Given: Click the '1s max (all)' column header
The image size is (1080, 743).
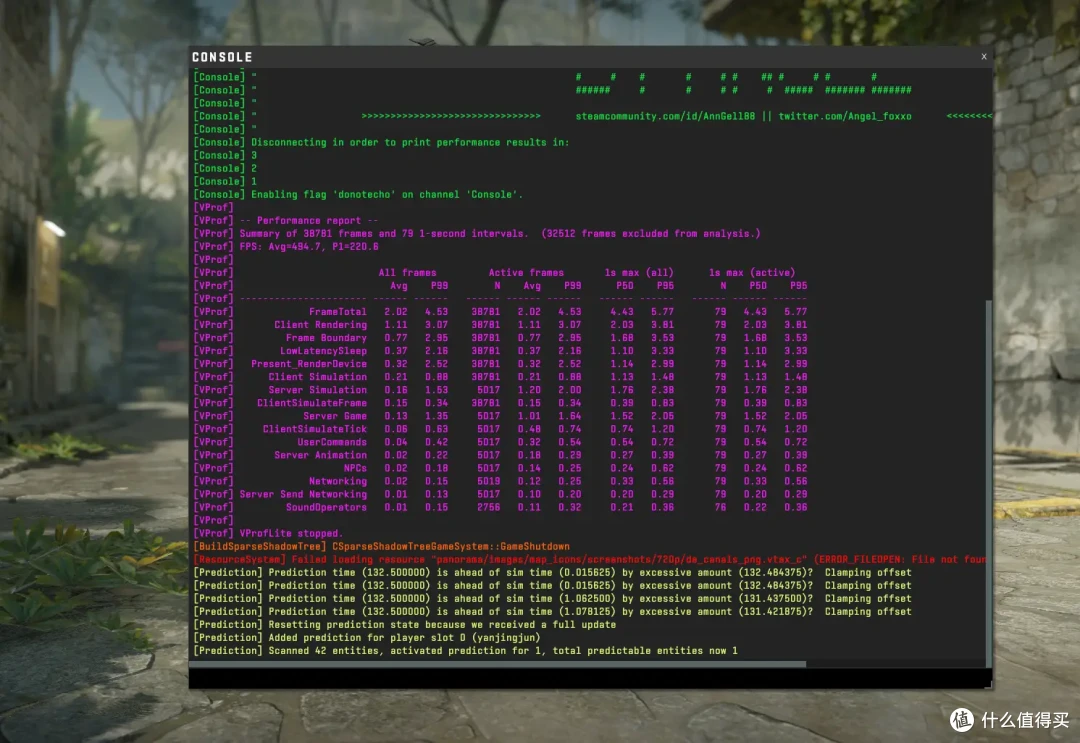Looking at the screenshot, I should pos(638,273).
